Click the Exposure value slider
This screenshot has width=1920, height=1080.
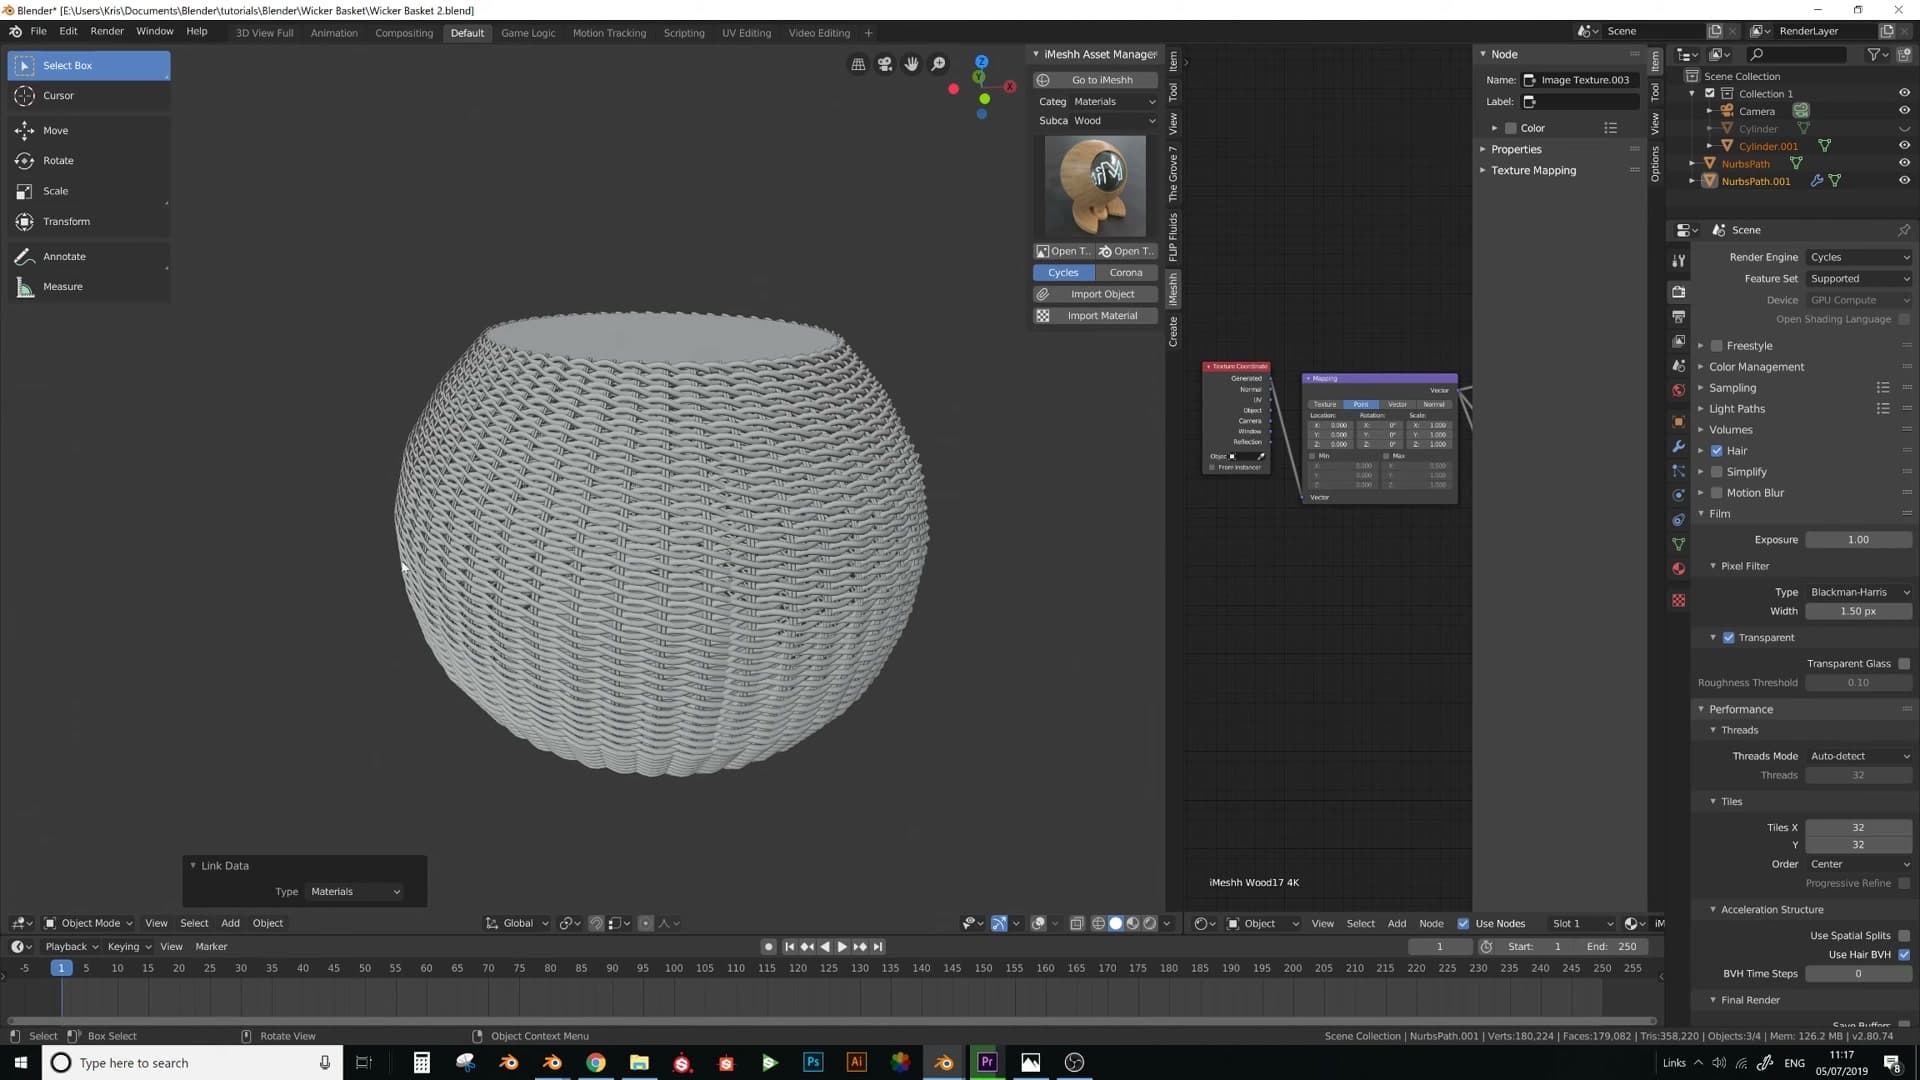click(1858, 540)
